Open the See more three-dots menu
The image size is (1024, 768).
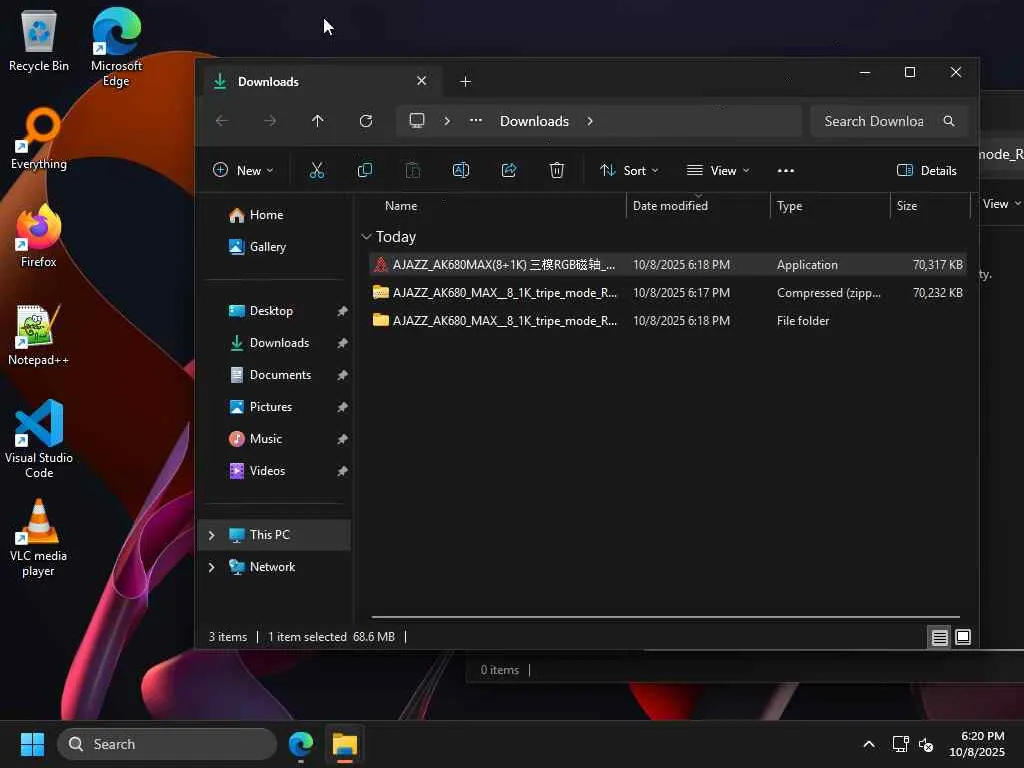point(786,170)
